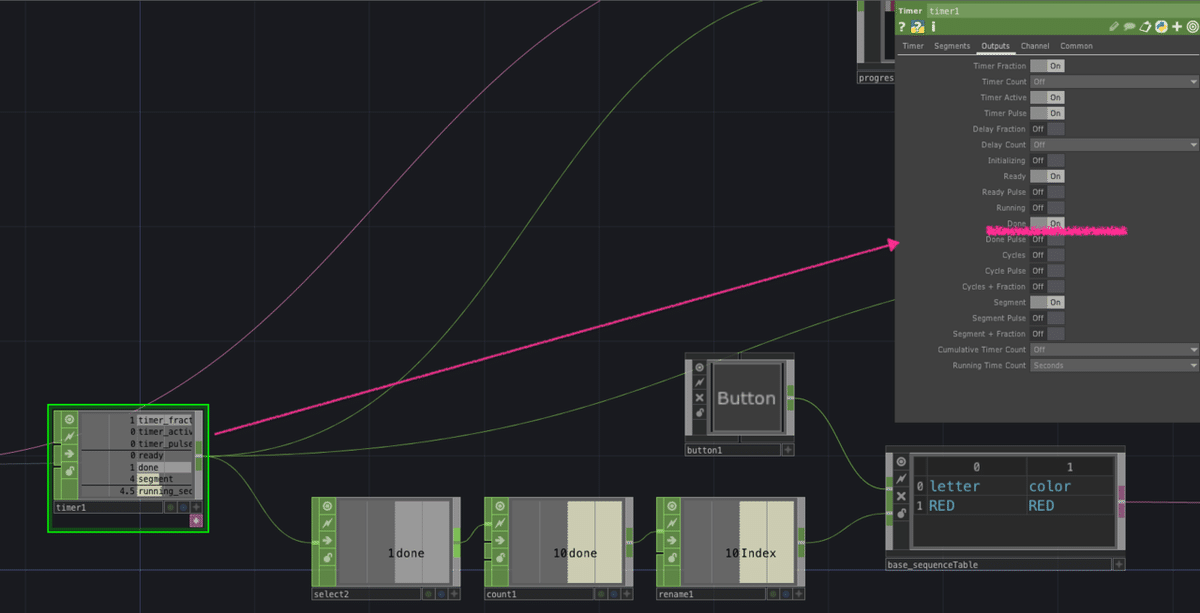Open Python icon beside the plus in header

[x=1161, y=27]
